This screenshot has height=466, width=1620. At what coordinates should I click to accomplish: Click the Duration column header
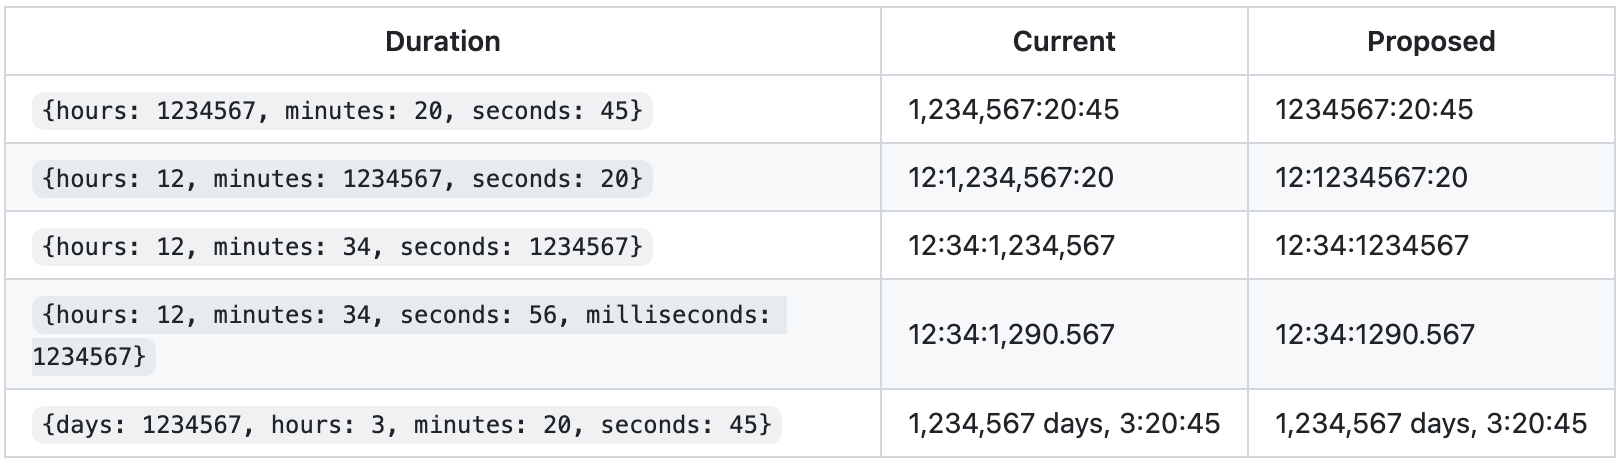pos(443,41)
